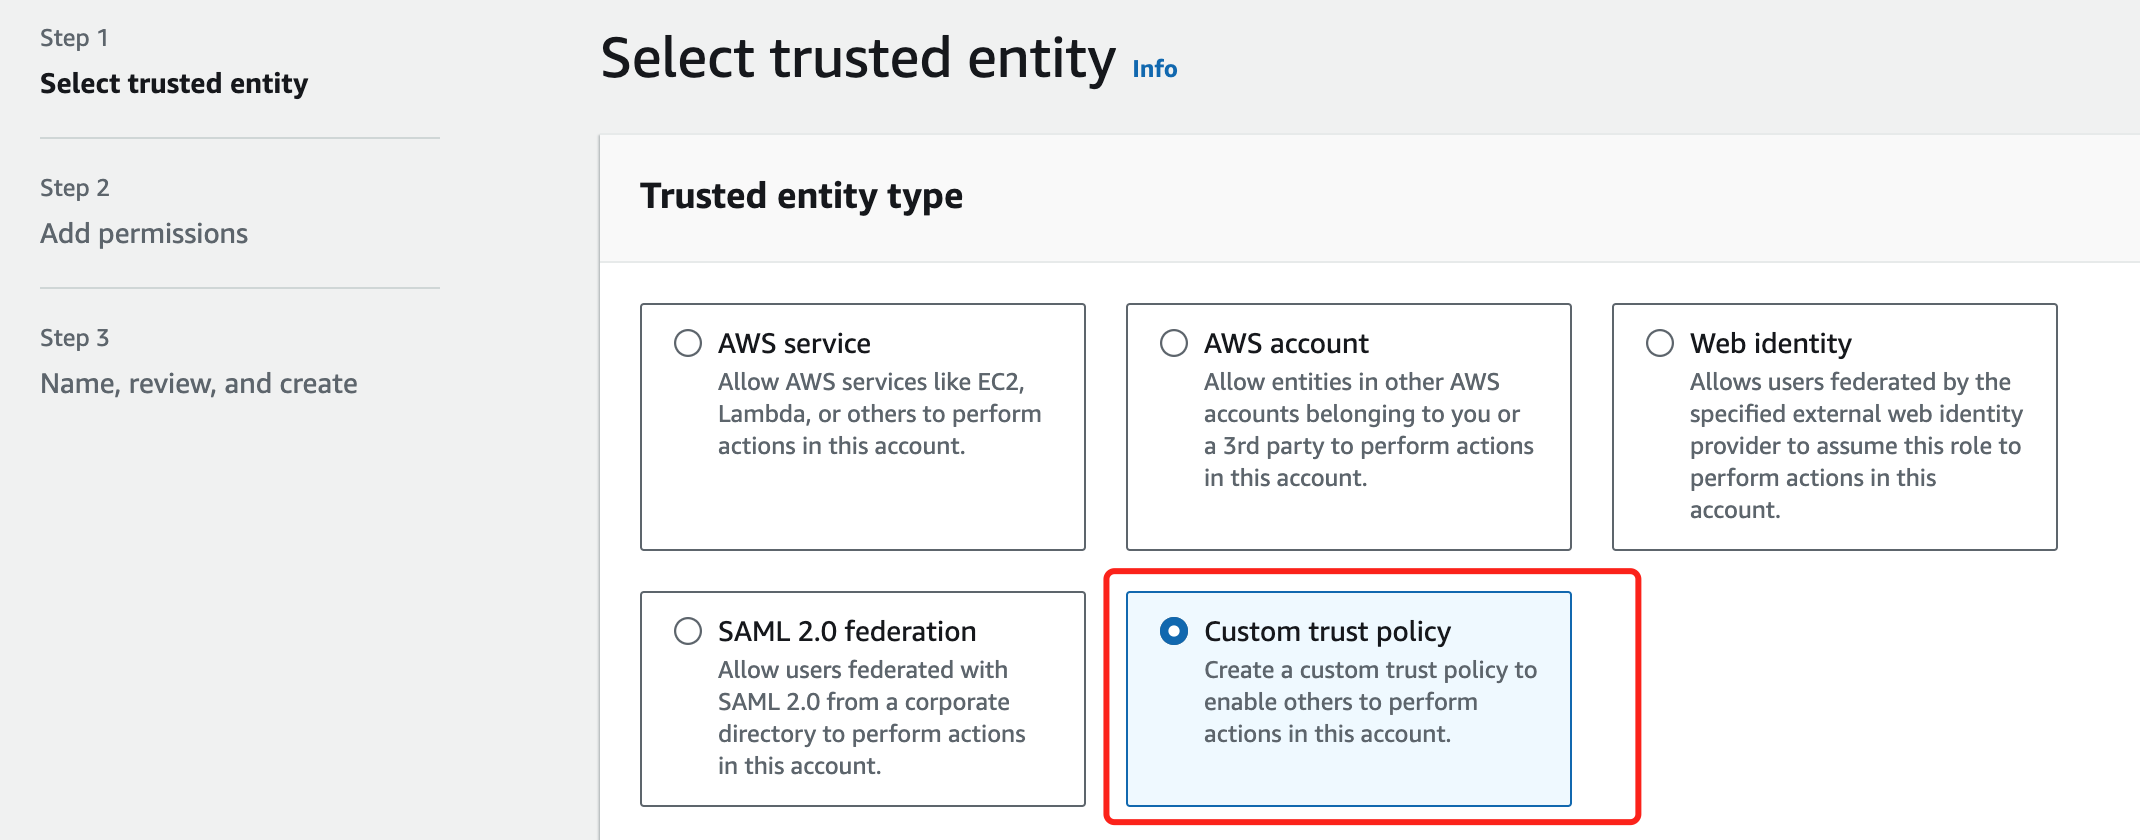
Task: Select Web identity radio button
Action: point(1660,343)
